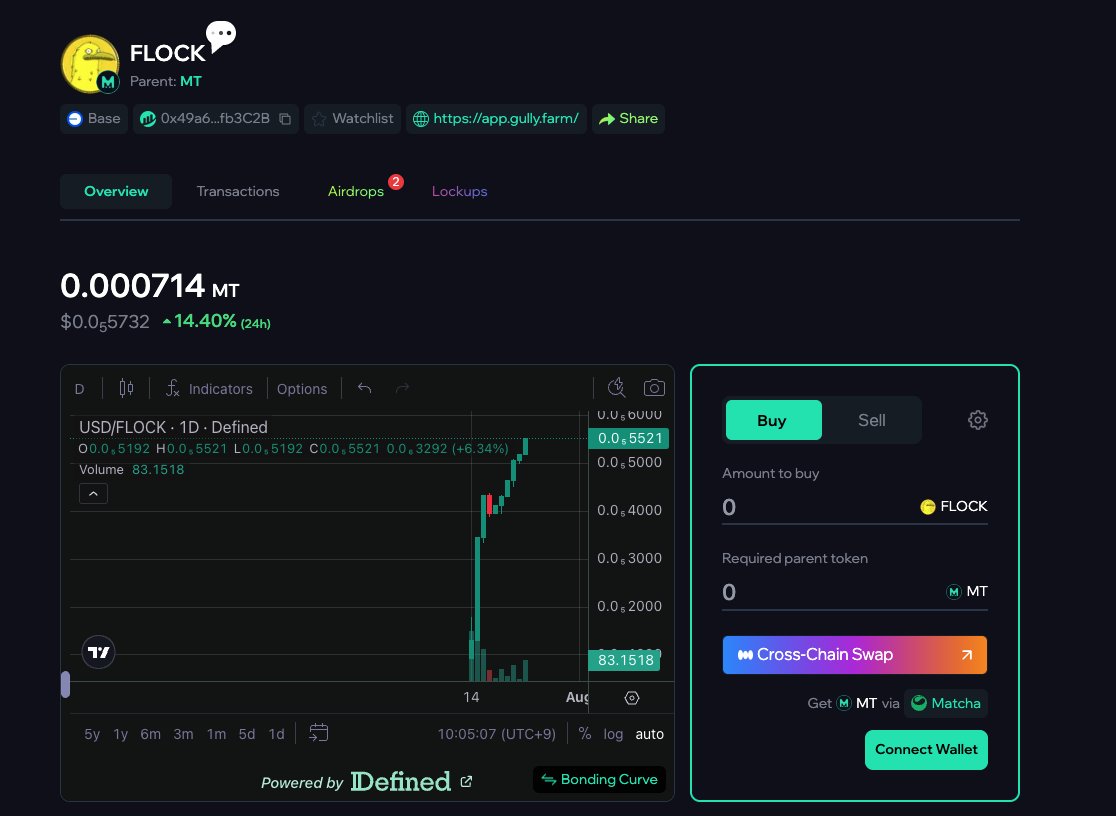Copy the contract address 0x49a6...fb3C2B
The width and height of the screenshot is (1116, 816).
pos(285,119)
